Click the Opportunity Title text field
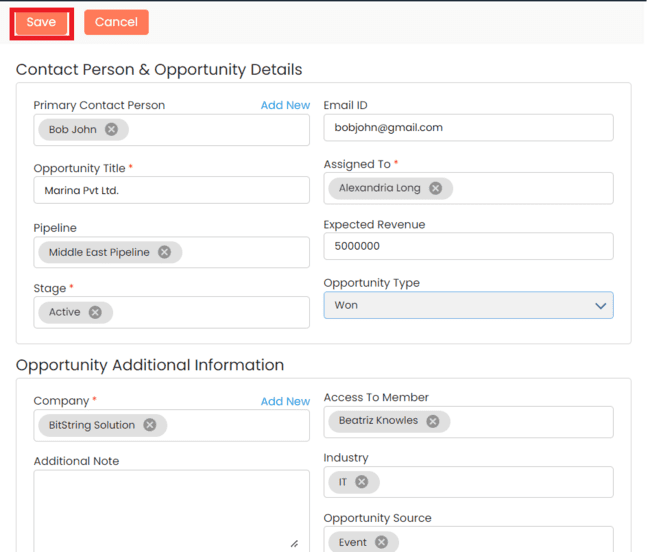Viewport: 650px width, 552px height. 171,190
